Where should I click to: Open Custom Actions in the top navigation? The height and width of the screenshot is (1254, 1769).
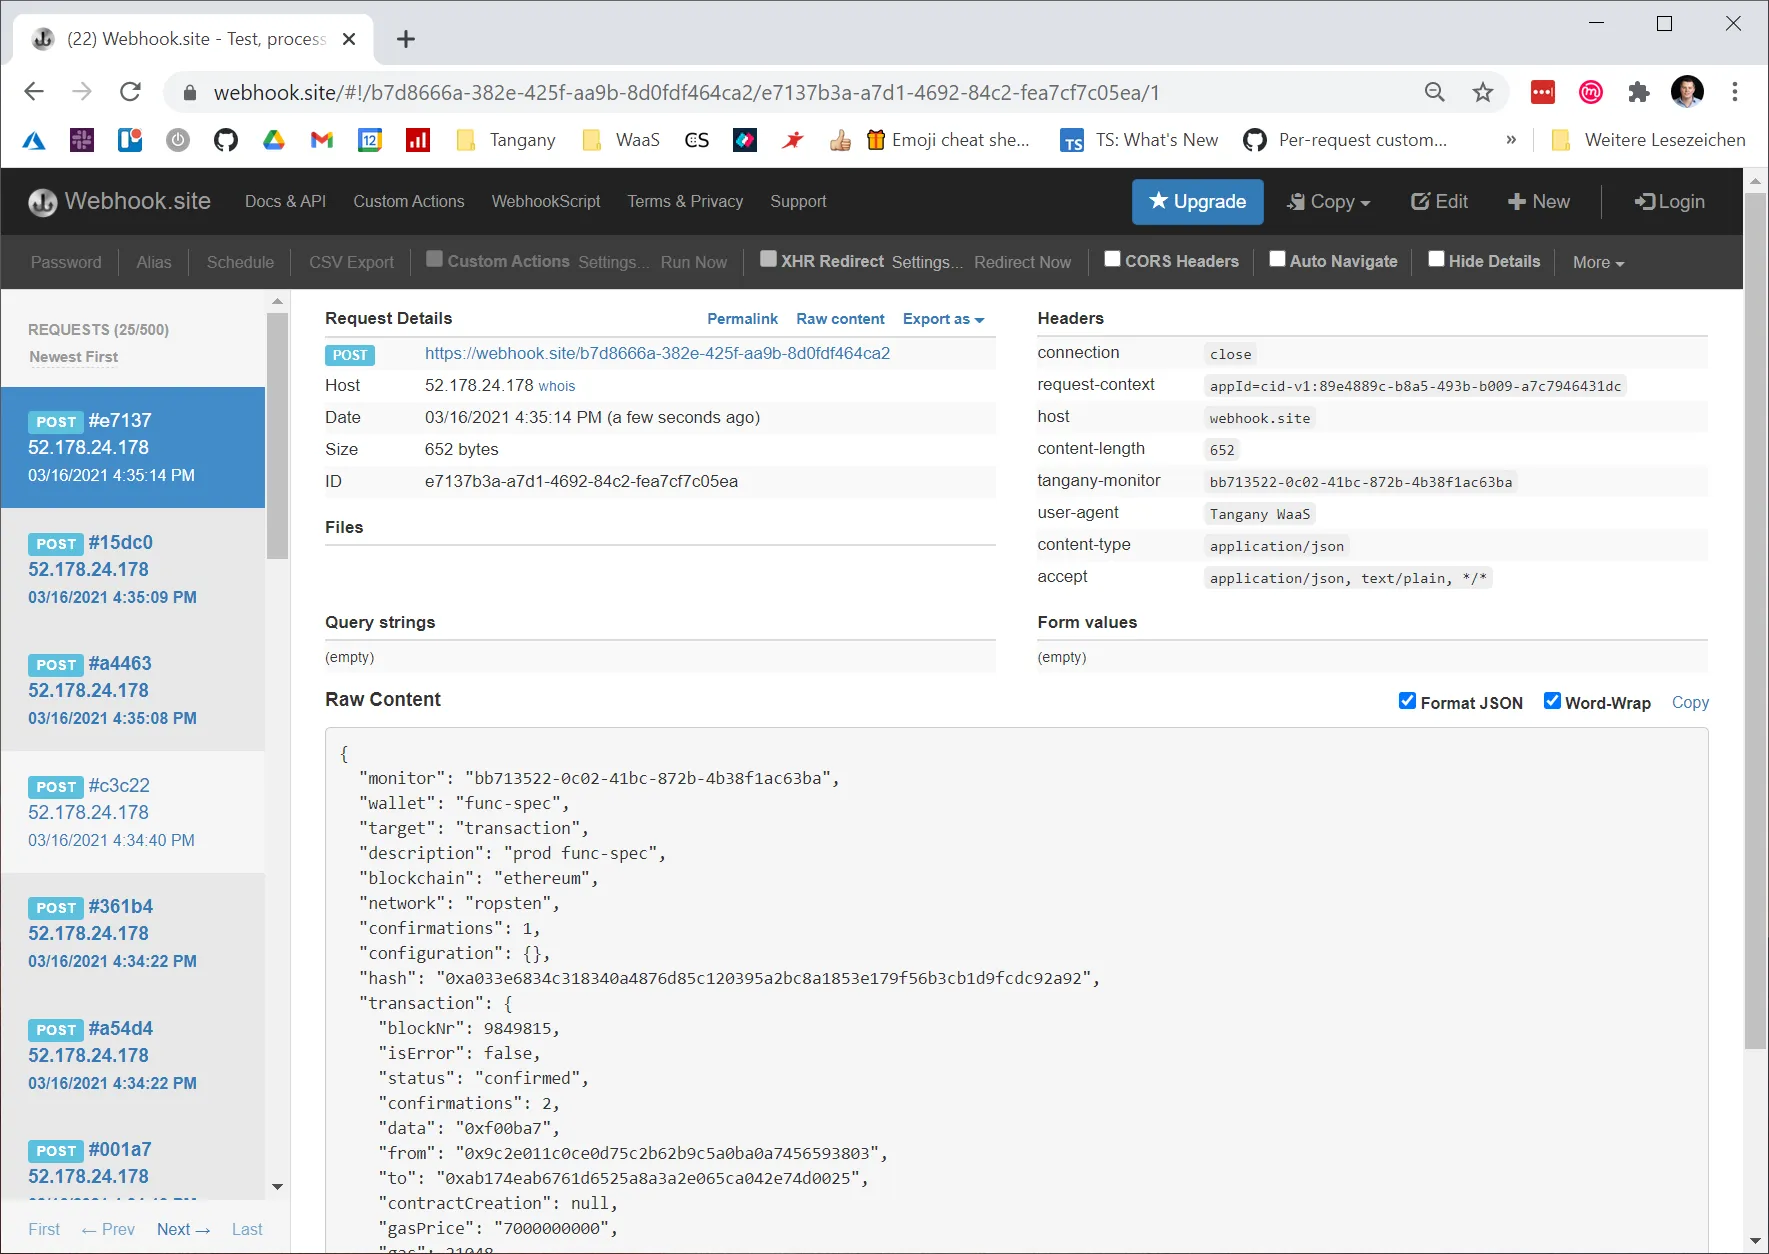coord(409,201)
